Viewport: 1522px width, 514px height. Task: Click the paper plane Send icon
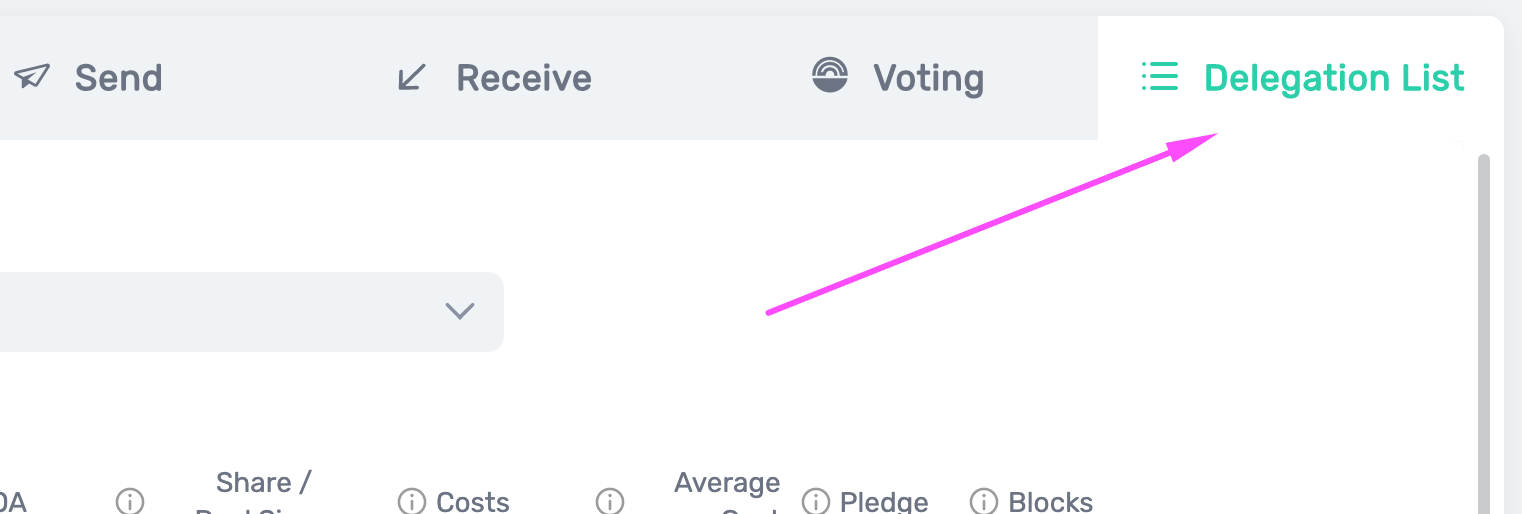coord(32,77)
